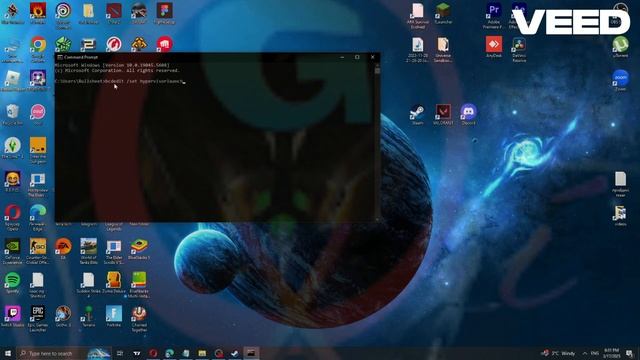Click the bcdedit command line in Command Prompt
Image resolution: width=640 pixels, height=360 pixels.
point(120,81)
